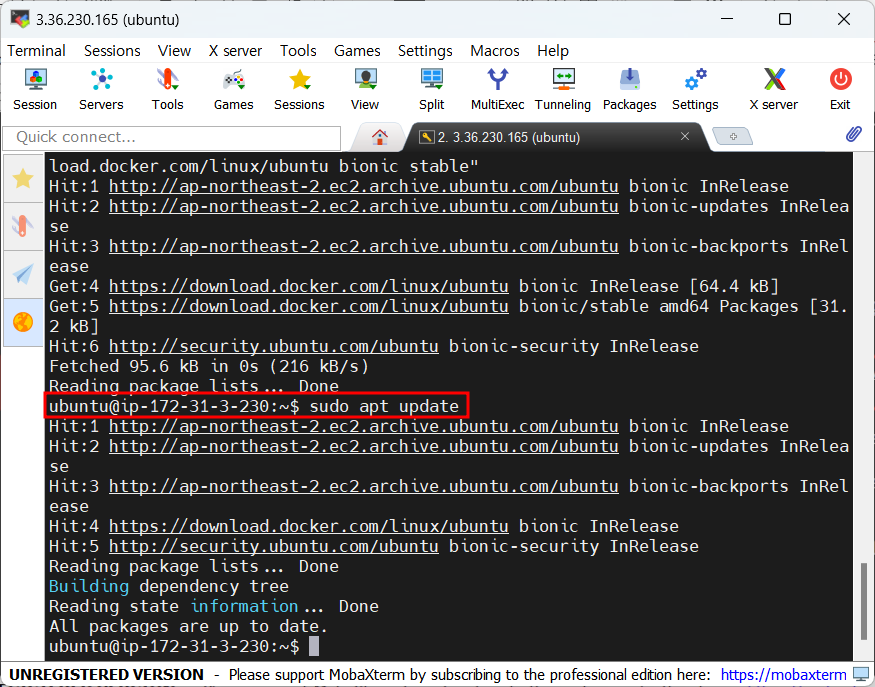Image resolution: width=875 pixels, height=687 pixels.
Task: Open the X server menu
Action: tap(235, 51)
